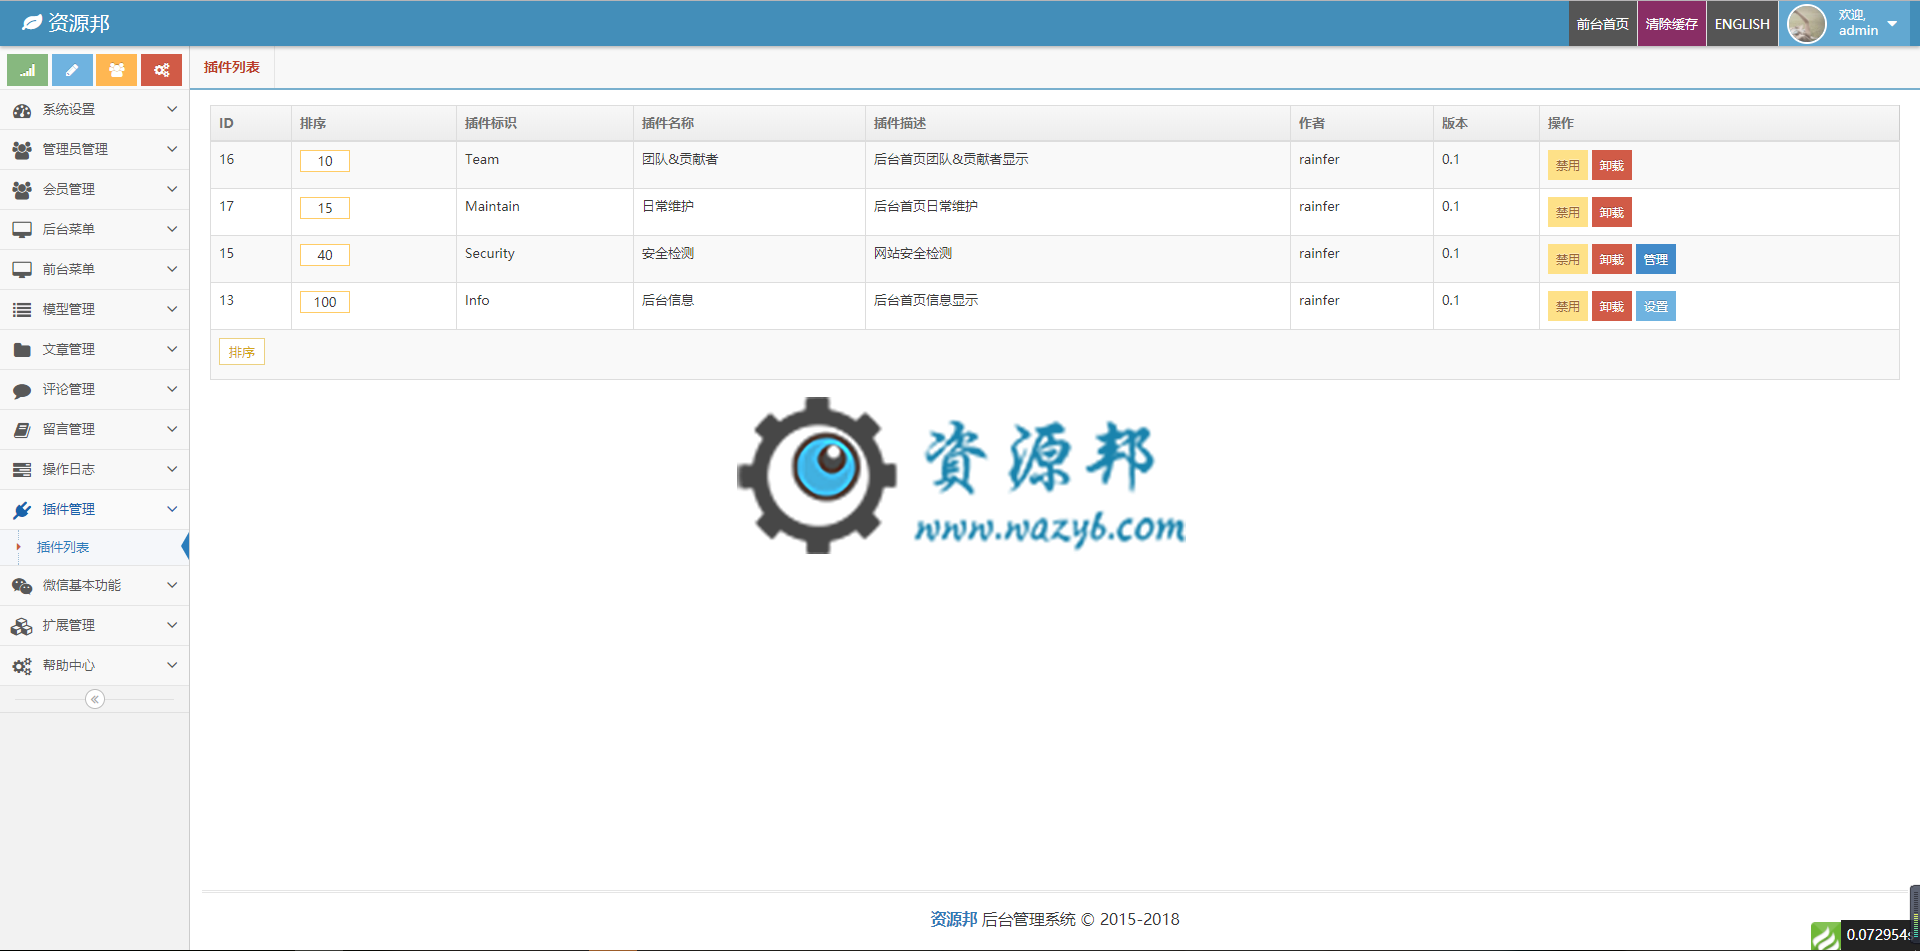Viewport: 1920px width, 951px height.
Task: Uninstall the Team plugin with 卸载
Action: [1611, 165]
